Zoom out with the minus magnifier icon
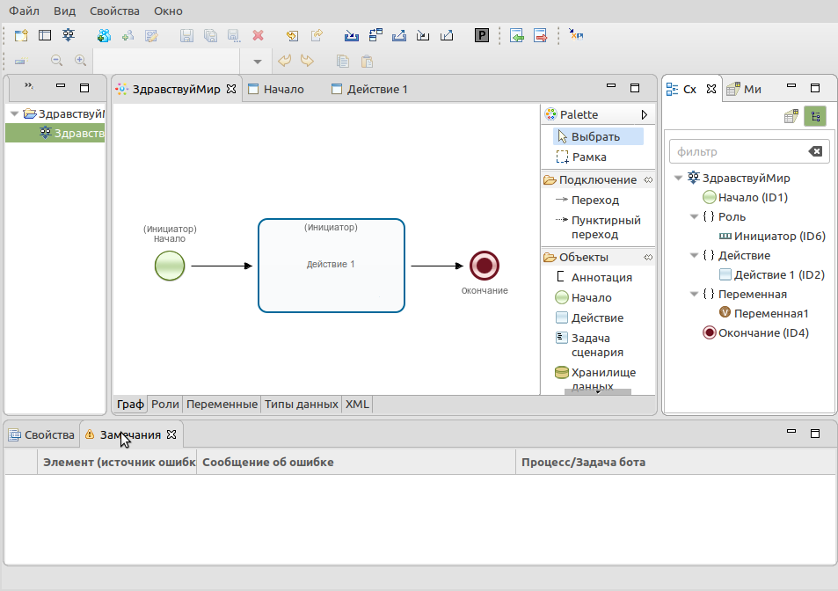The height and width of the screenshot is (591, 838). 57,61
